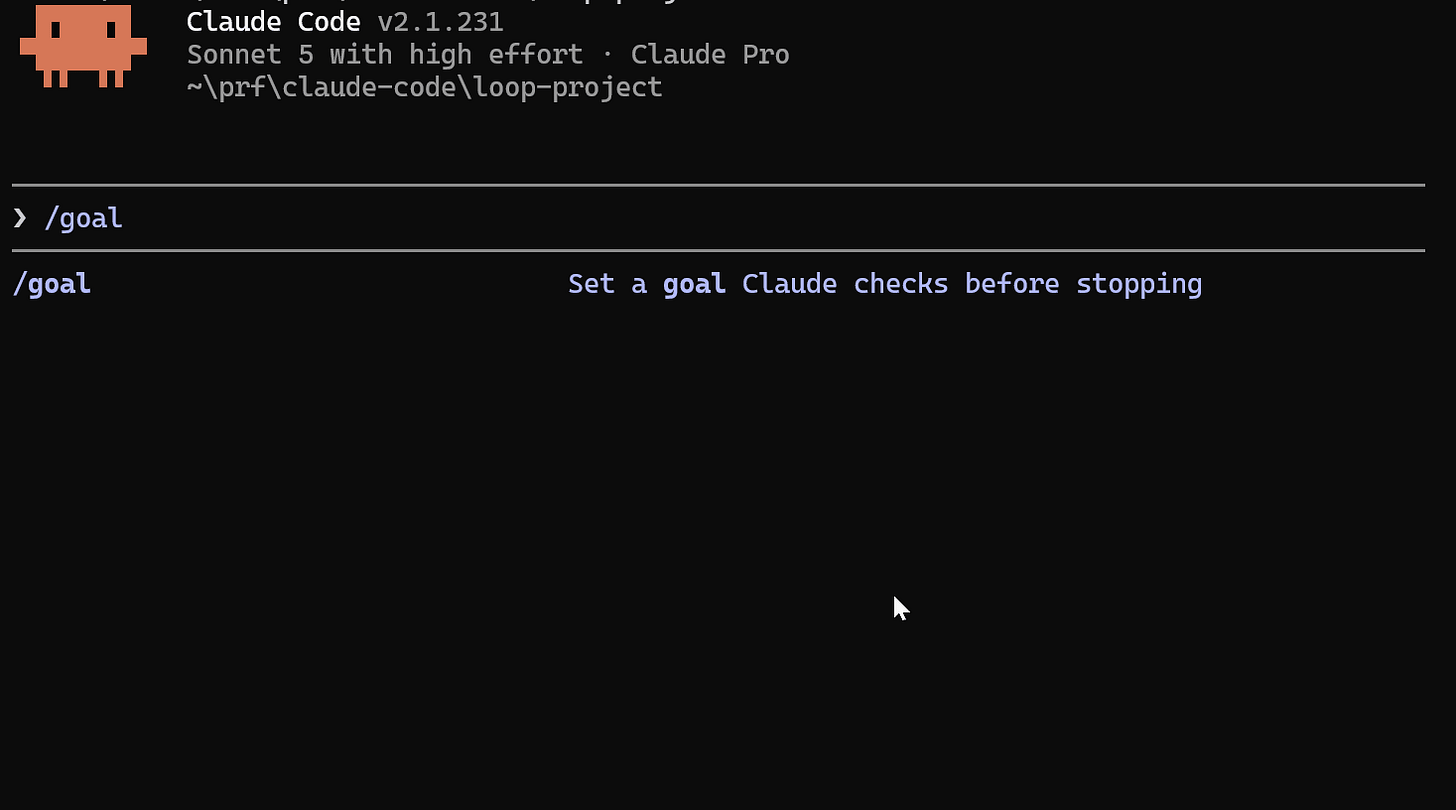Image resolution: width=1456 pixels, height=810 pixels.
Task: Click the divider line below the prompt
Action: point(718,250)
